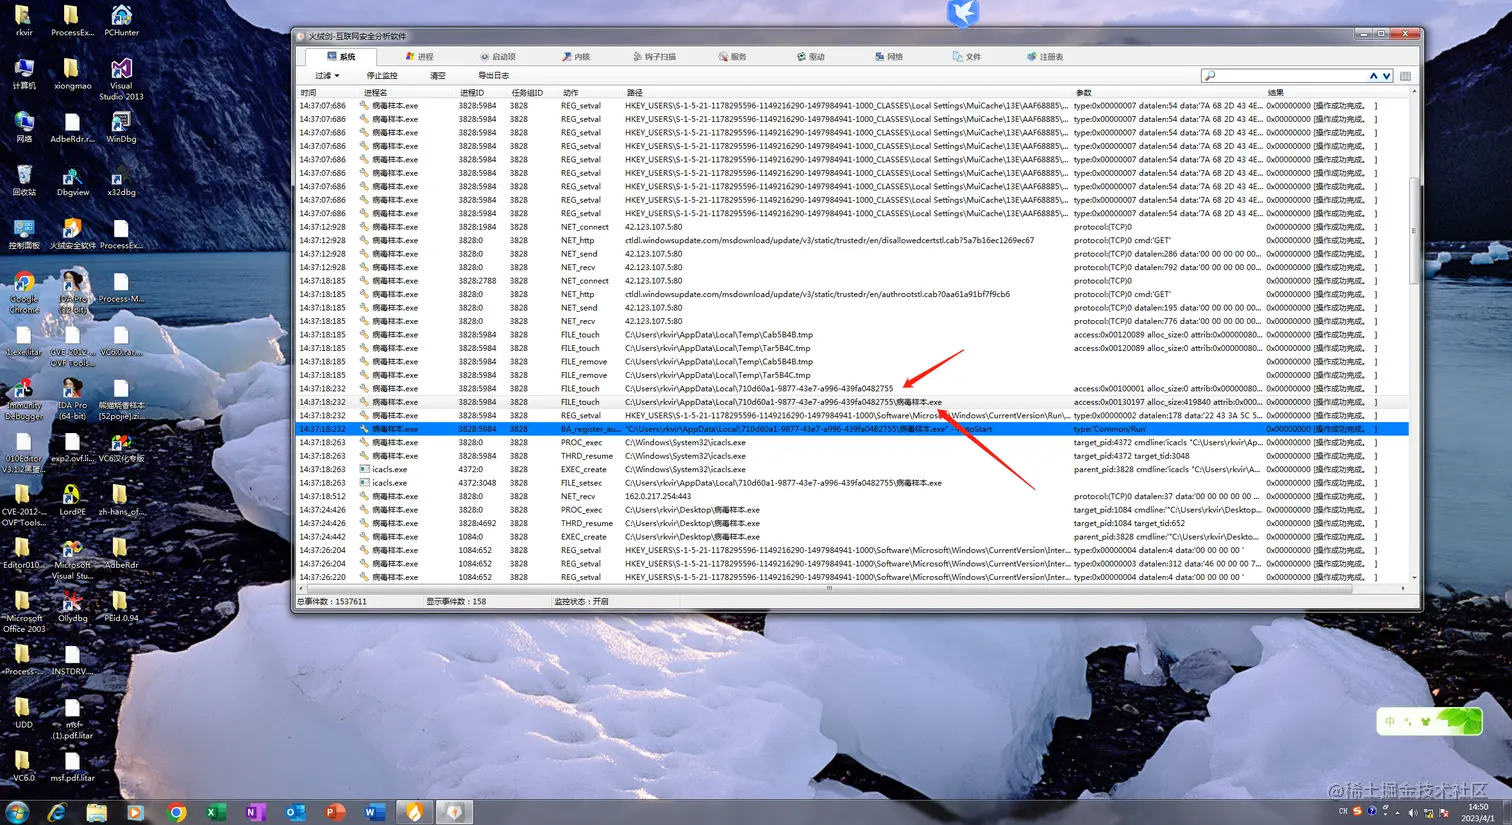Click the IME language bar 中 indicator
The image size is (1512, 825).
click(x=1390, y=721)
